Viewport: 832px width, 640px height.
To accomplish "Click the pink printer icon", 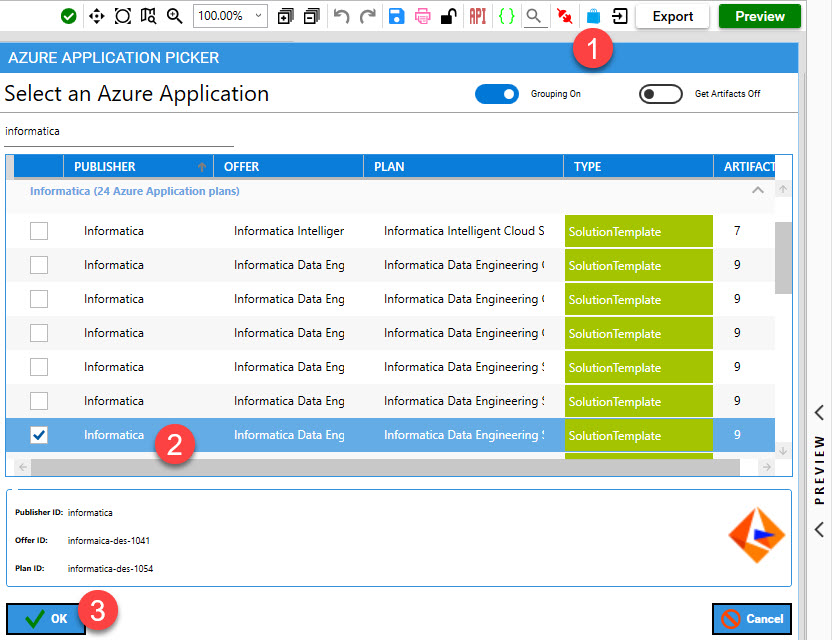I will (423, 16).
